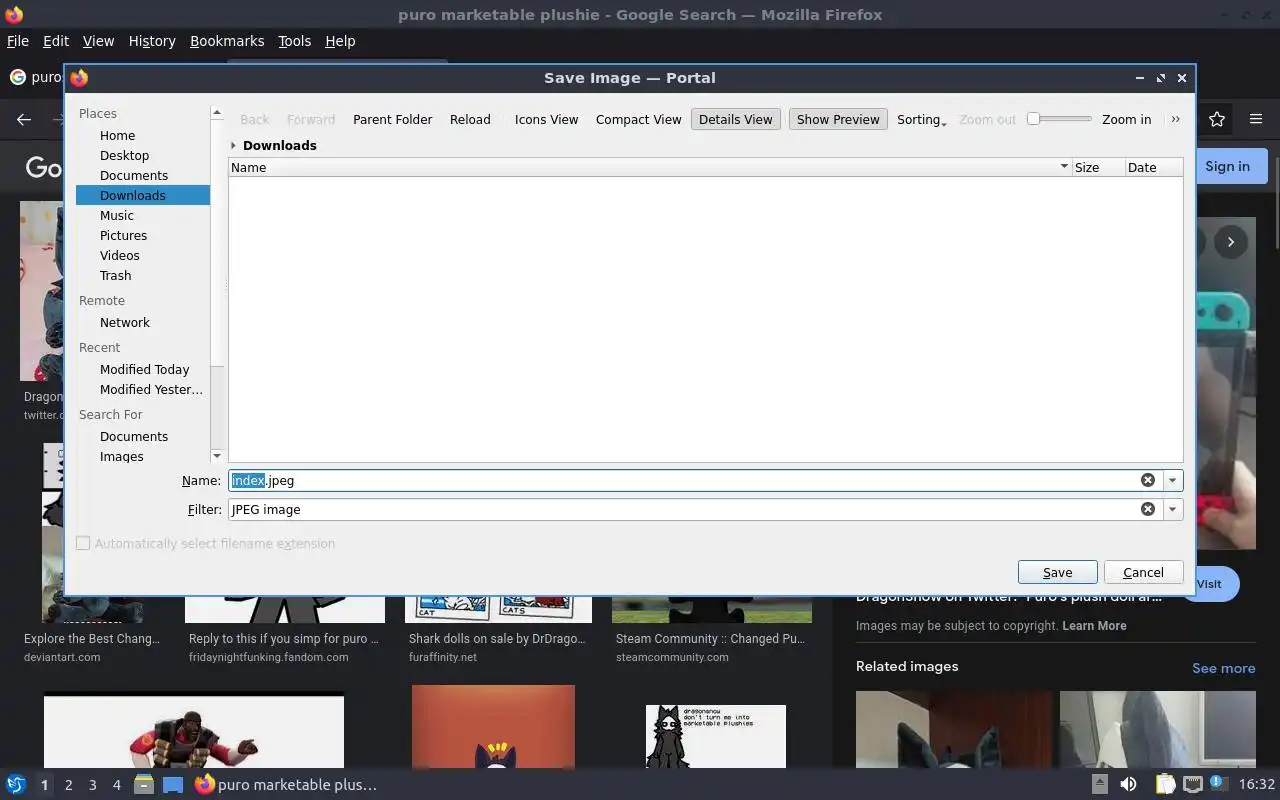
Task: Cancel the Save Image dialog
Action: tap(1143, 572)
